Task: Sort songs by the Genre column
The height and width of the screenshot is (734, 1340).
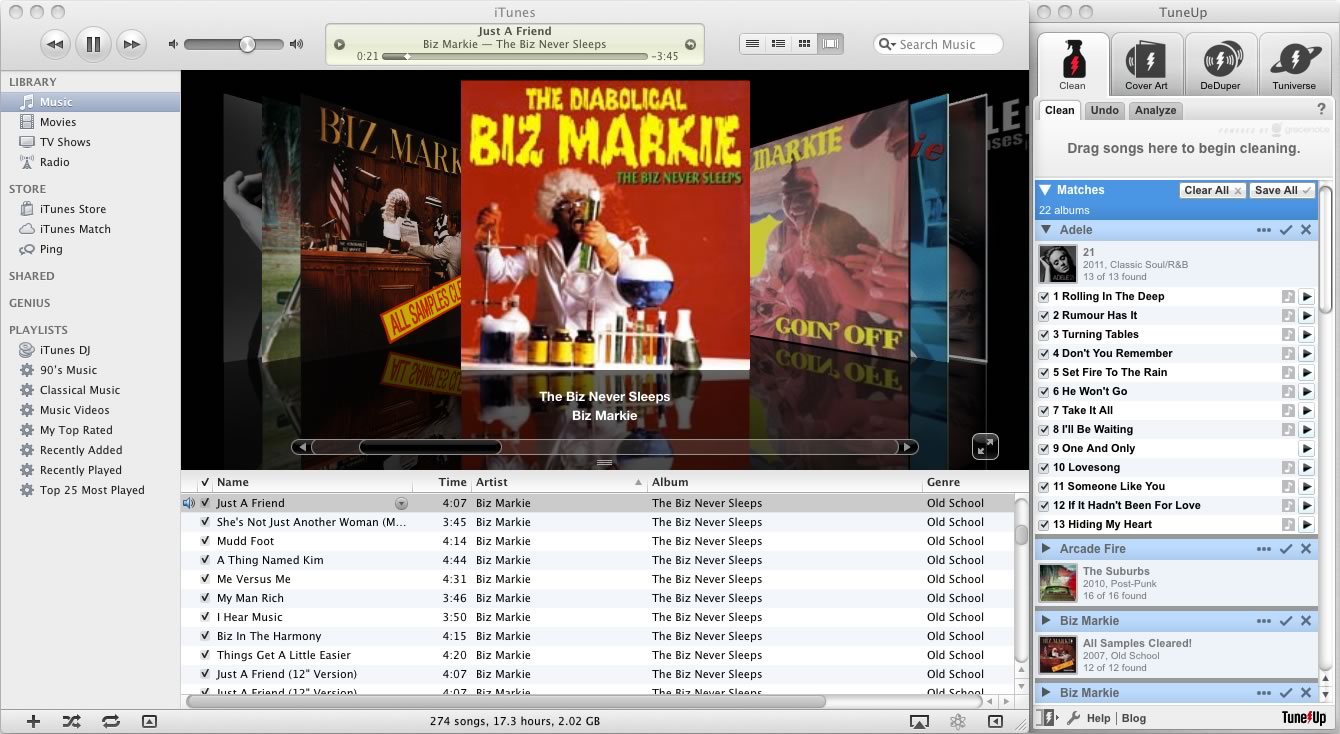Action: click(968, 482)
